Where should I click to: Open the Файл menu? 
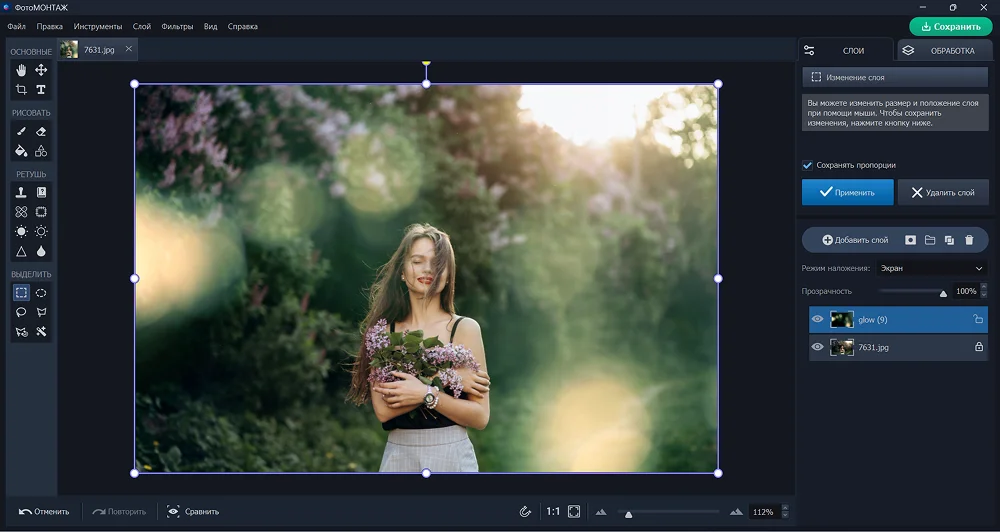point(17,26)
